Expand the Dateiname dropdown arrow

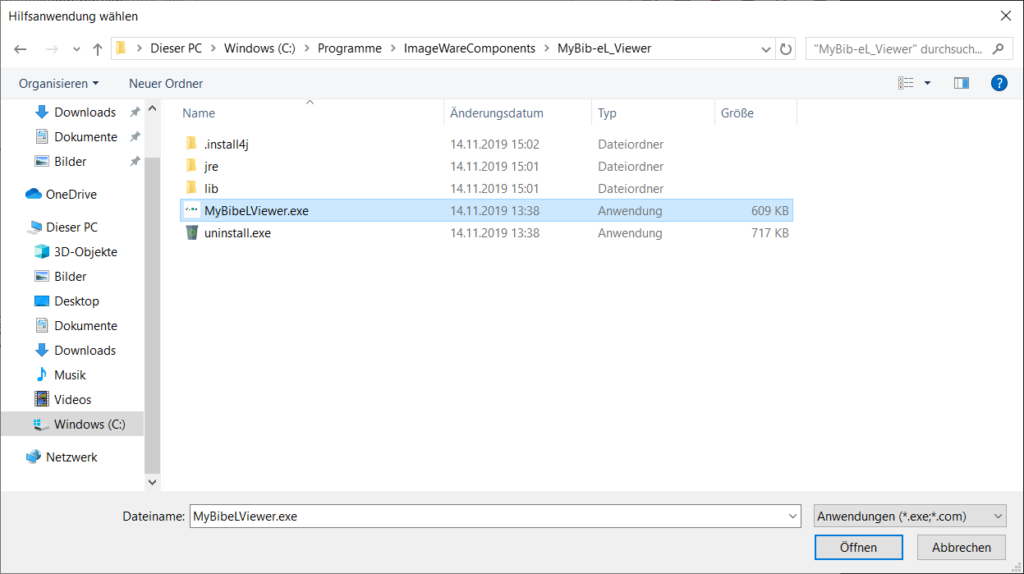(x=792, y=517)
